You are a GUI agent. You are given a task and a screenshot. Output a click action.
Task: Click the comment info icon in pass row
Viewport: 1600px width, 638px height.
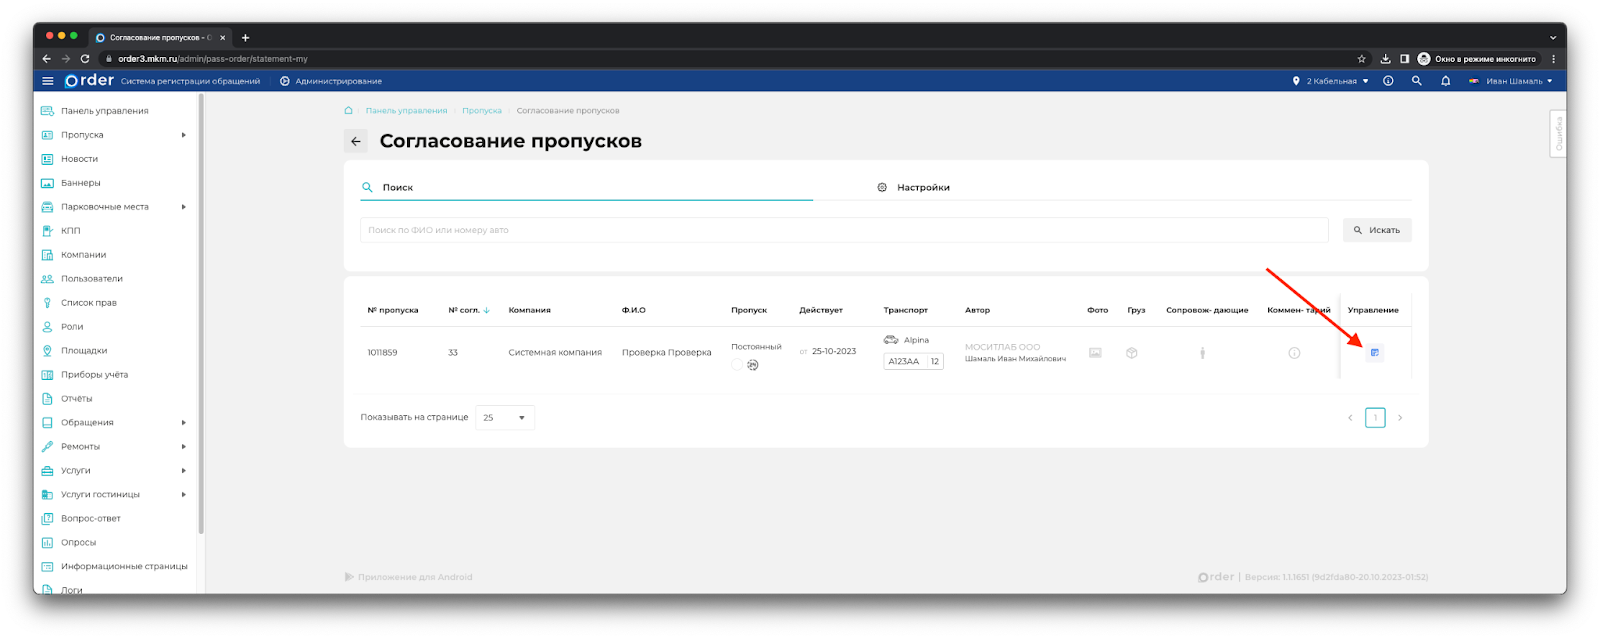[x=1294, y=353]
